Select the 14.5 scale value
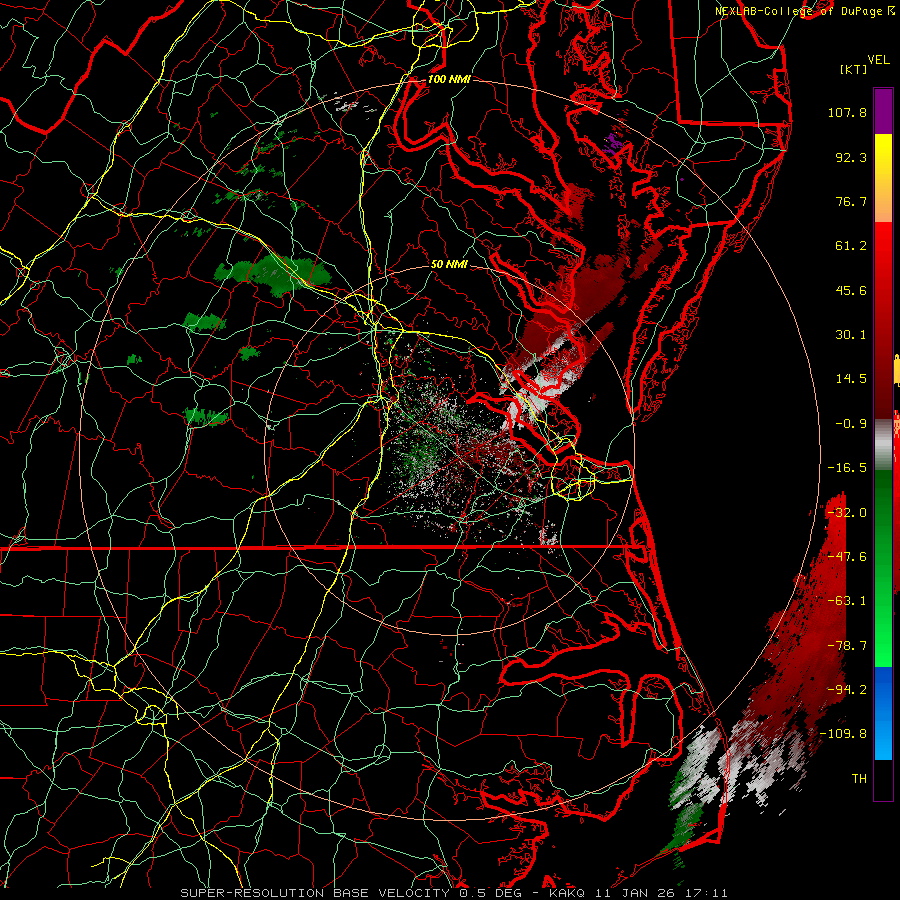Image resolution: width=900 pixels, height=900 pixels. tap(851, 379)
